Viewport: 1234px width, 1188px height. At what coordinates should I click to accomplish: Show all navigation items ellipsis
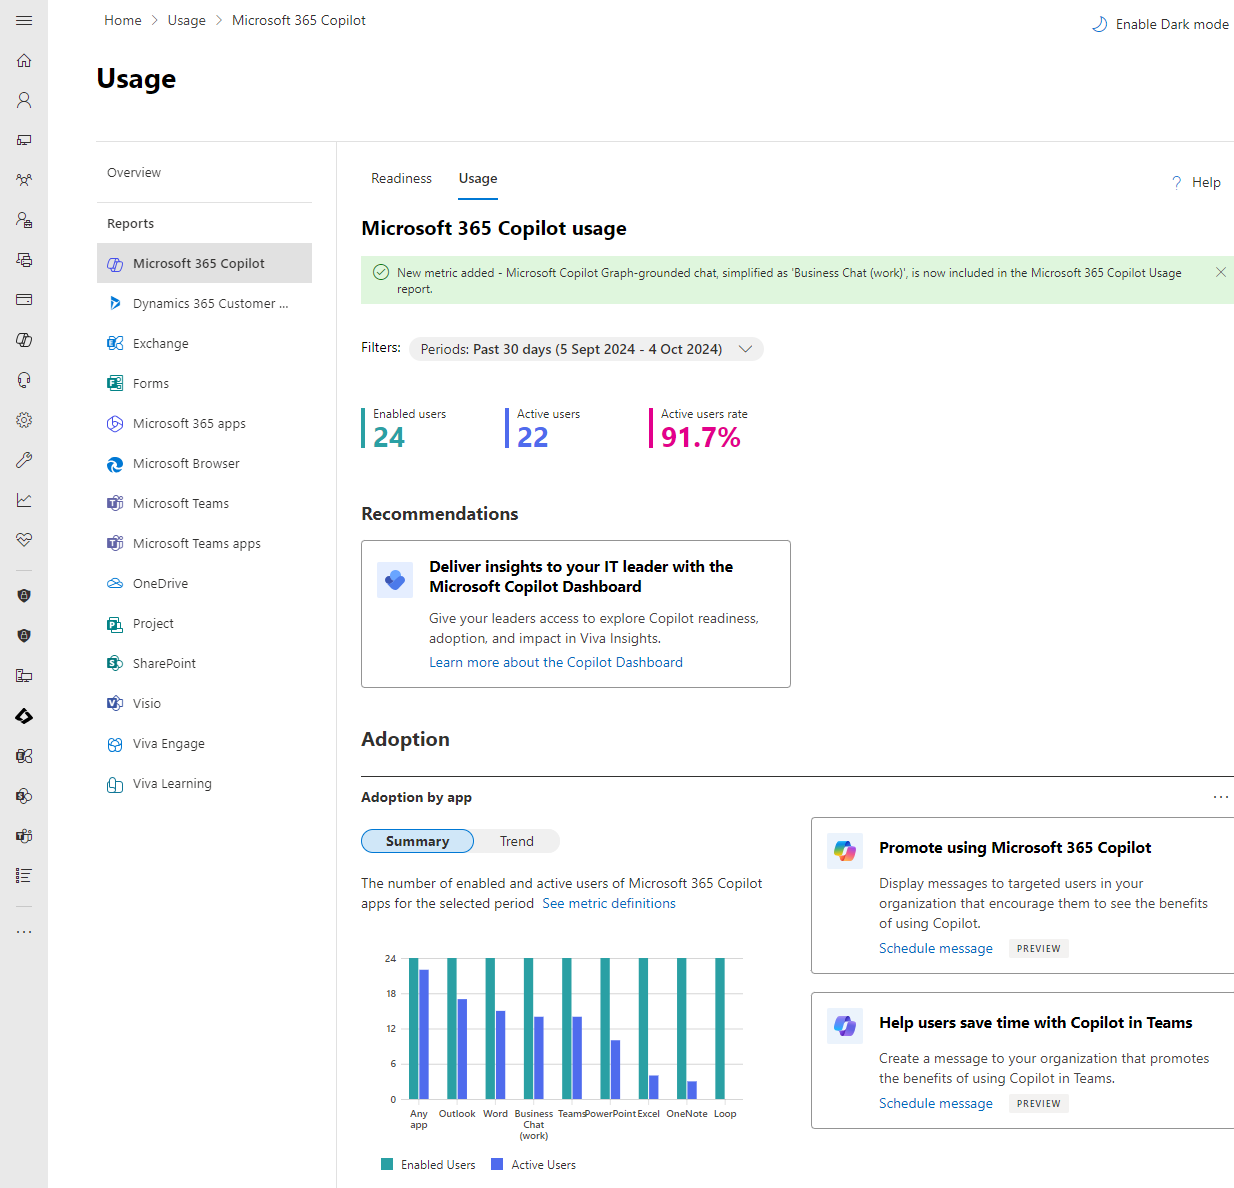click(x=24, y=932)
